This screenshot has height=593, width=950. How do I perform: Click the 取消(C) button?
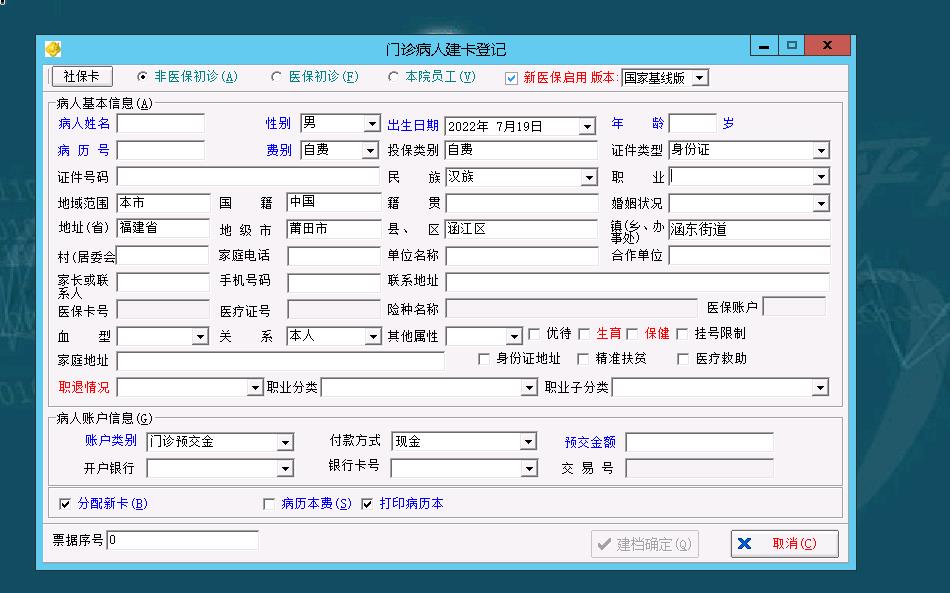click(785, 544)
